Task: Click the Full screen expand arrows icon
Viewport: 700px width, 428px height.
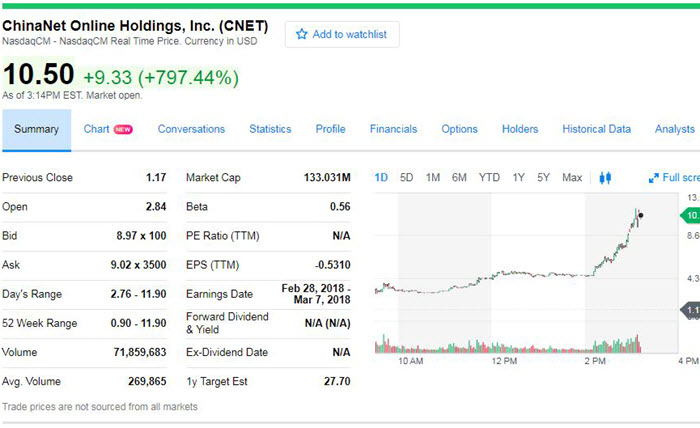Action: point(654,178)
